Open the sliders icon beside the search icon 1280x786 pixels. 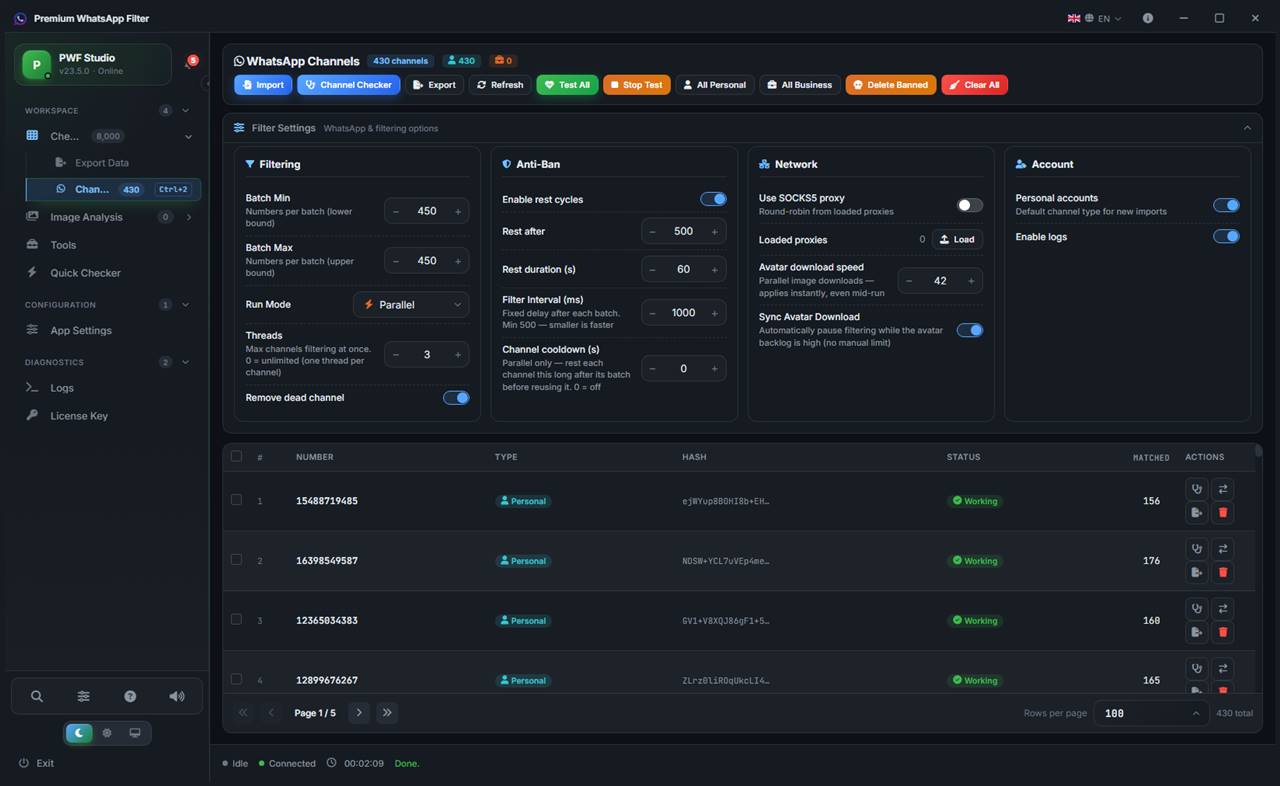83,696
